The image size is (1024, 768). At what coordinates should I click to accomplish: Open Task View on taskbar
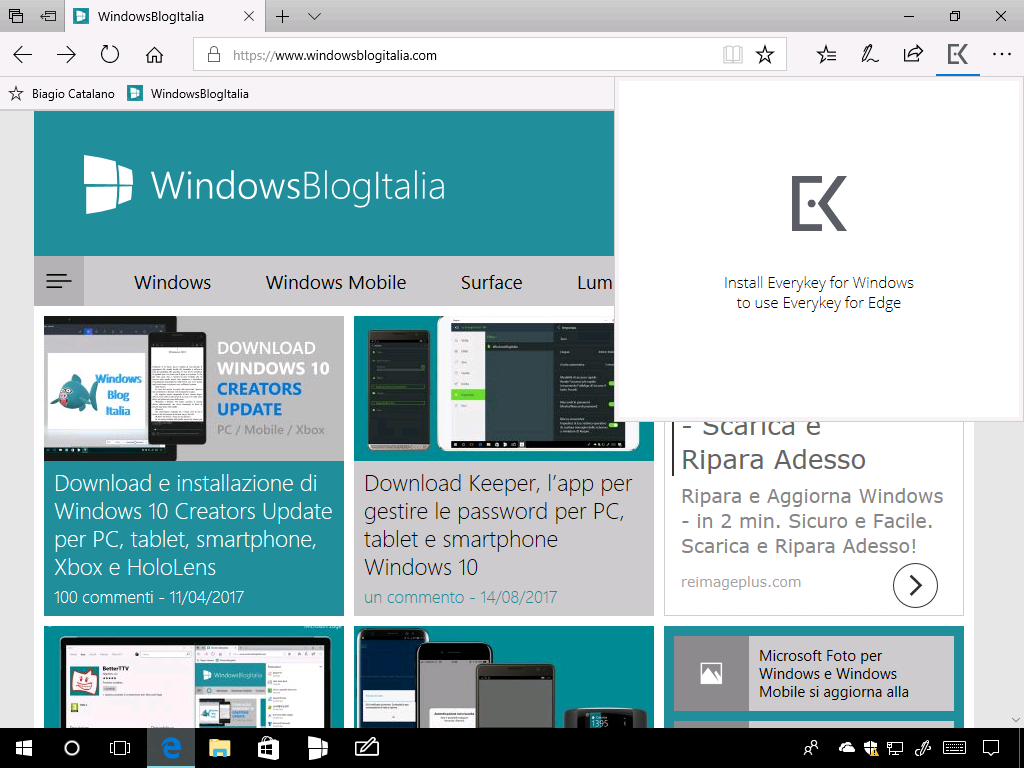[x=120, y=748]
